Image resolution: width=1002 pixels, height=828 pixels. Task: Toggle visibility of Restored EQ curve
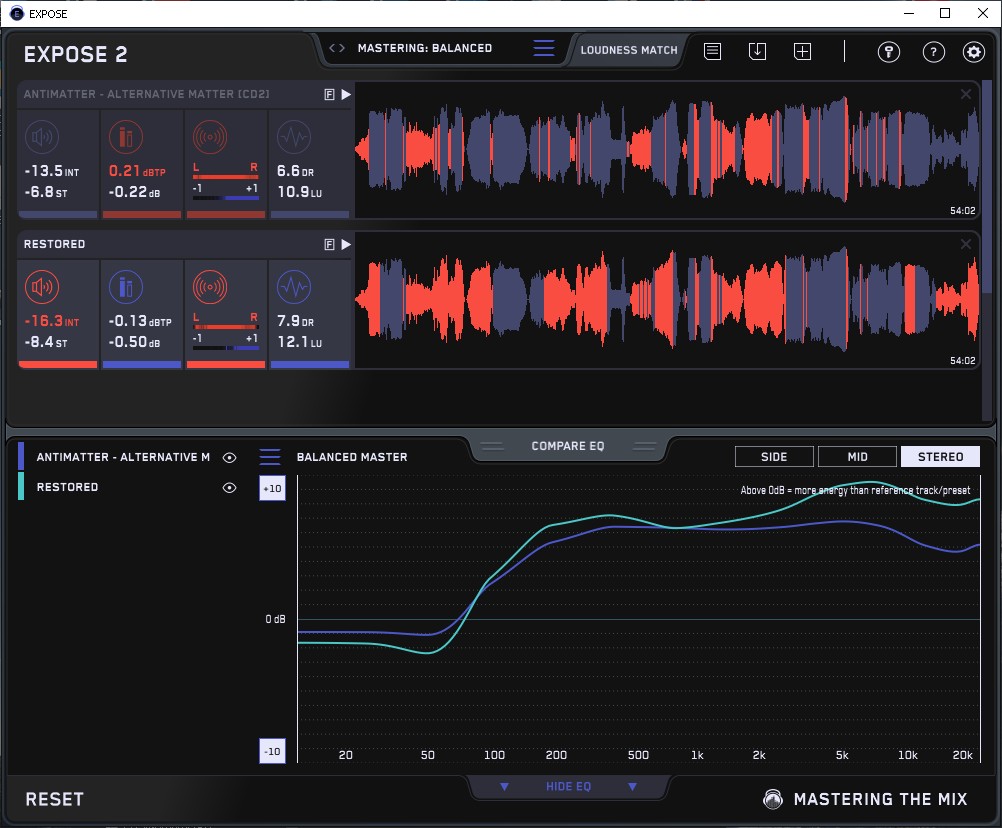(229, 487)
